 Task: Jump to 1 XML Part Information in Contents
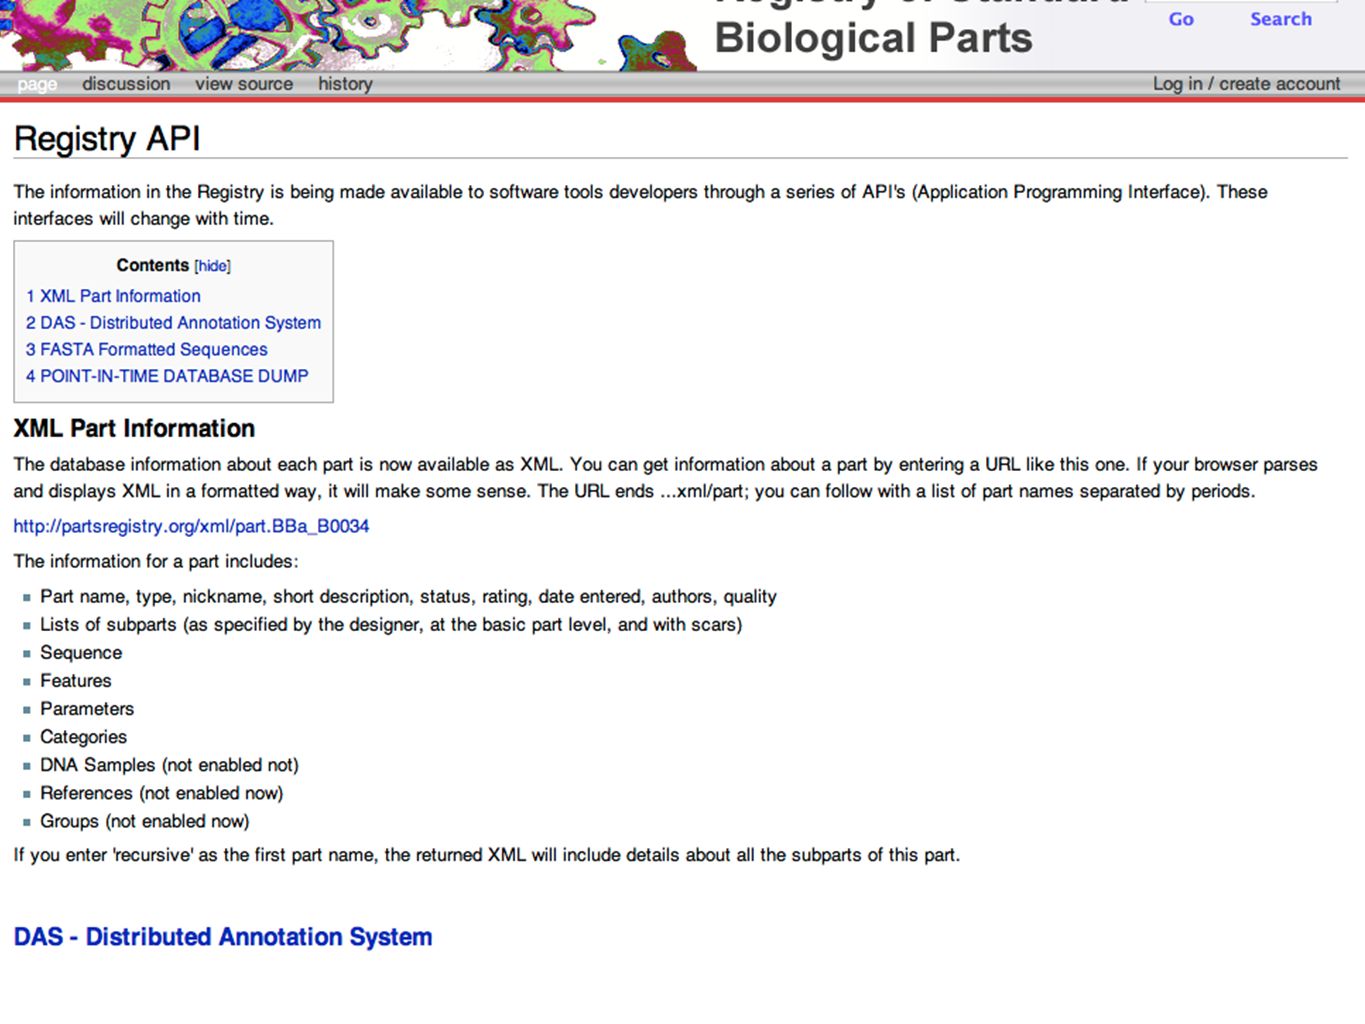(x=113, y=296)
